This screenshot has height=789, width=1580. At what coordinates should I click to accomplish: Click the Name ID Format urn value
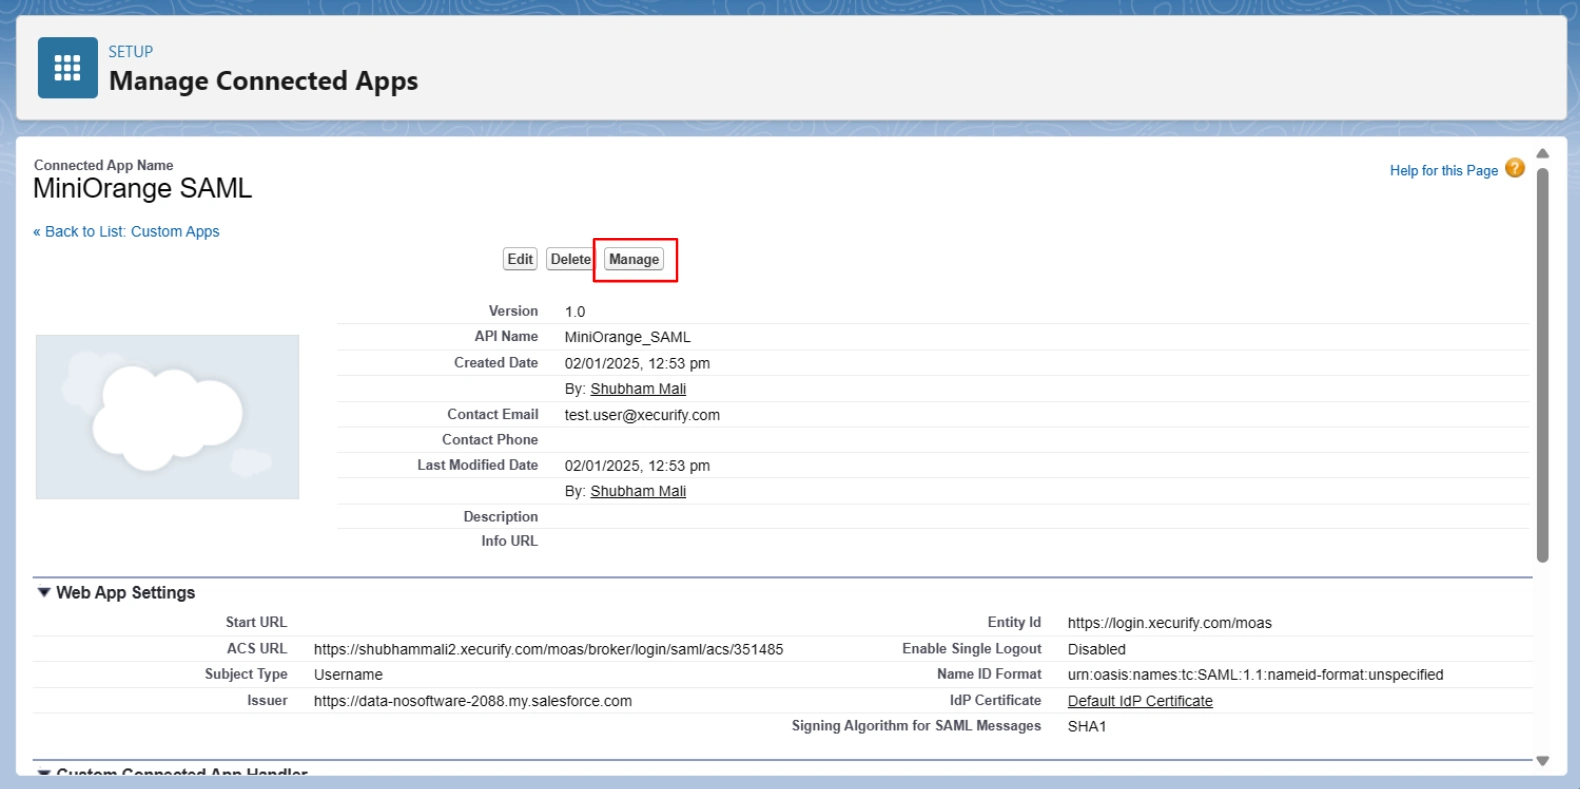pos(1256,675)
